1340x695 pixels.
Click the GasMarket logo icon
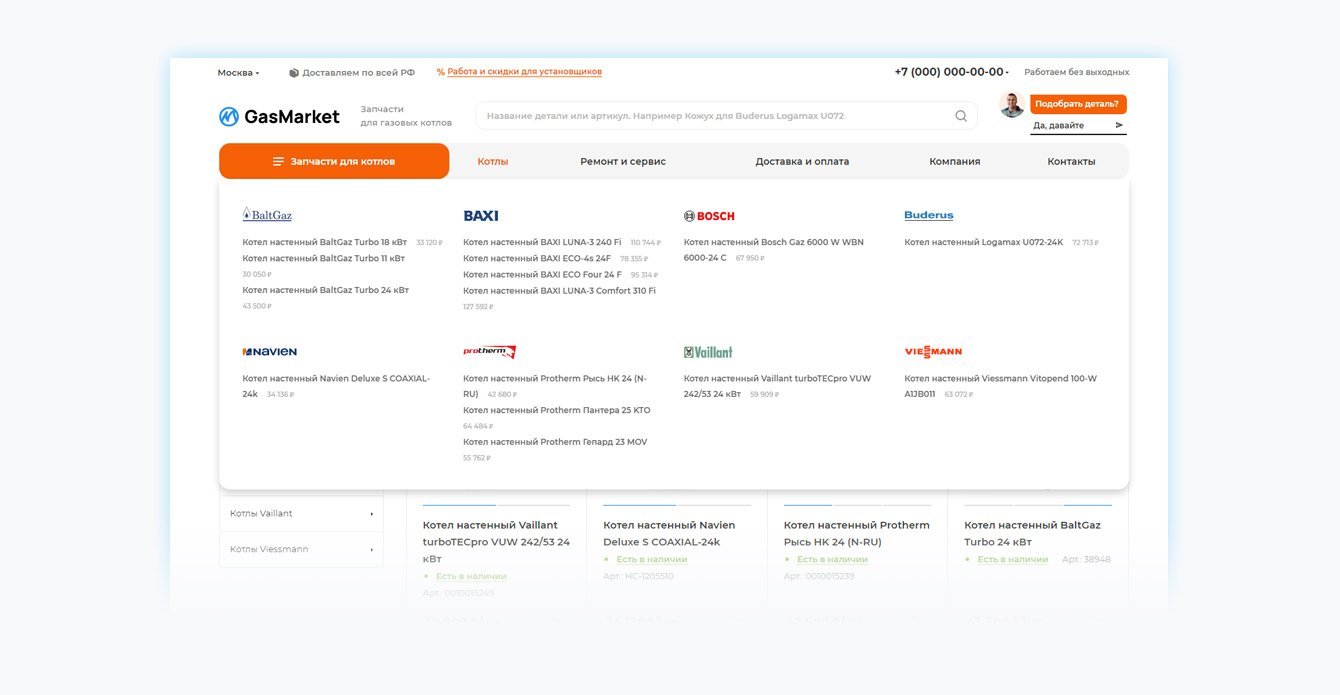pyautogui.click(x=229, y=117)
